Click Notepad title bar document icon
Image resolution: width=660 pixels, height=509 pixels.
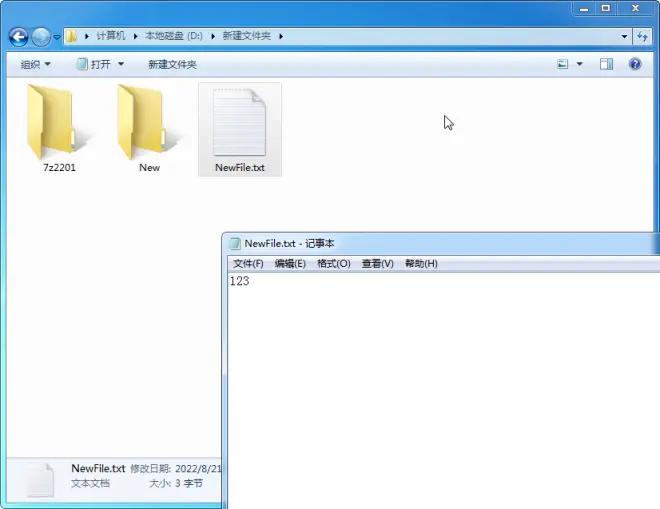point(235,244)
